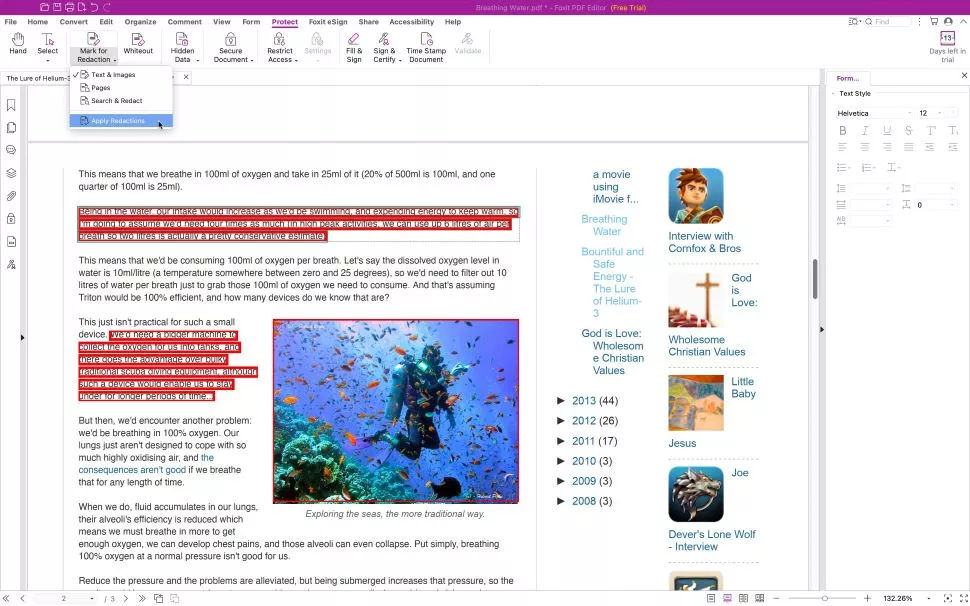Open Dever's Lone Wolf - Interview link
This screenshot has height=606, width=970.
pos(712,540)
